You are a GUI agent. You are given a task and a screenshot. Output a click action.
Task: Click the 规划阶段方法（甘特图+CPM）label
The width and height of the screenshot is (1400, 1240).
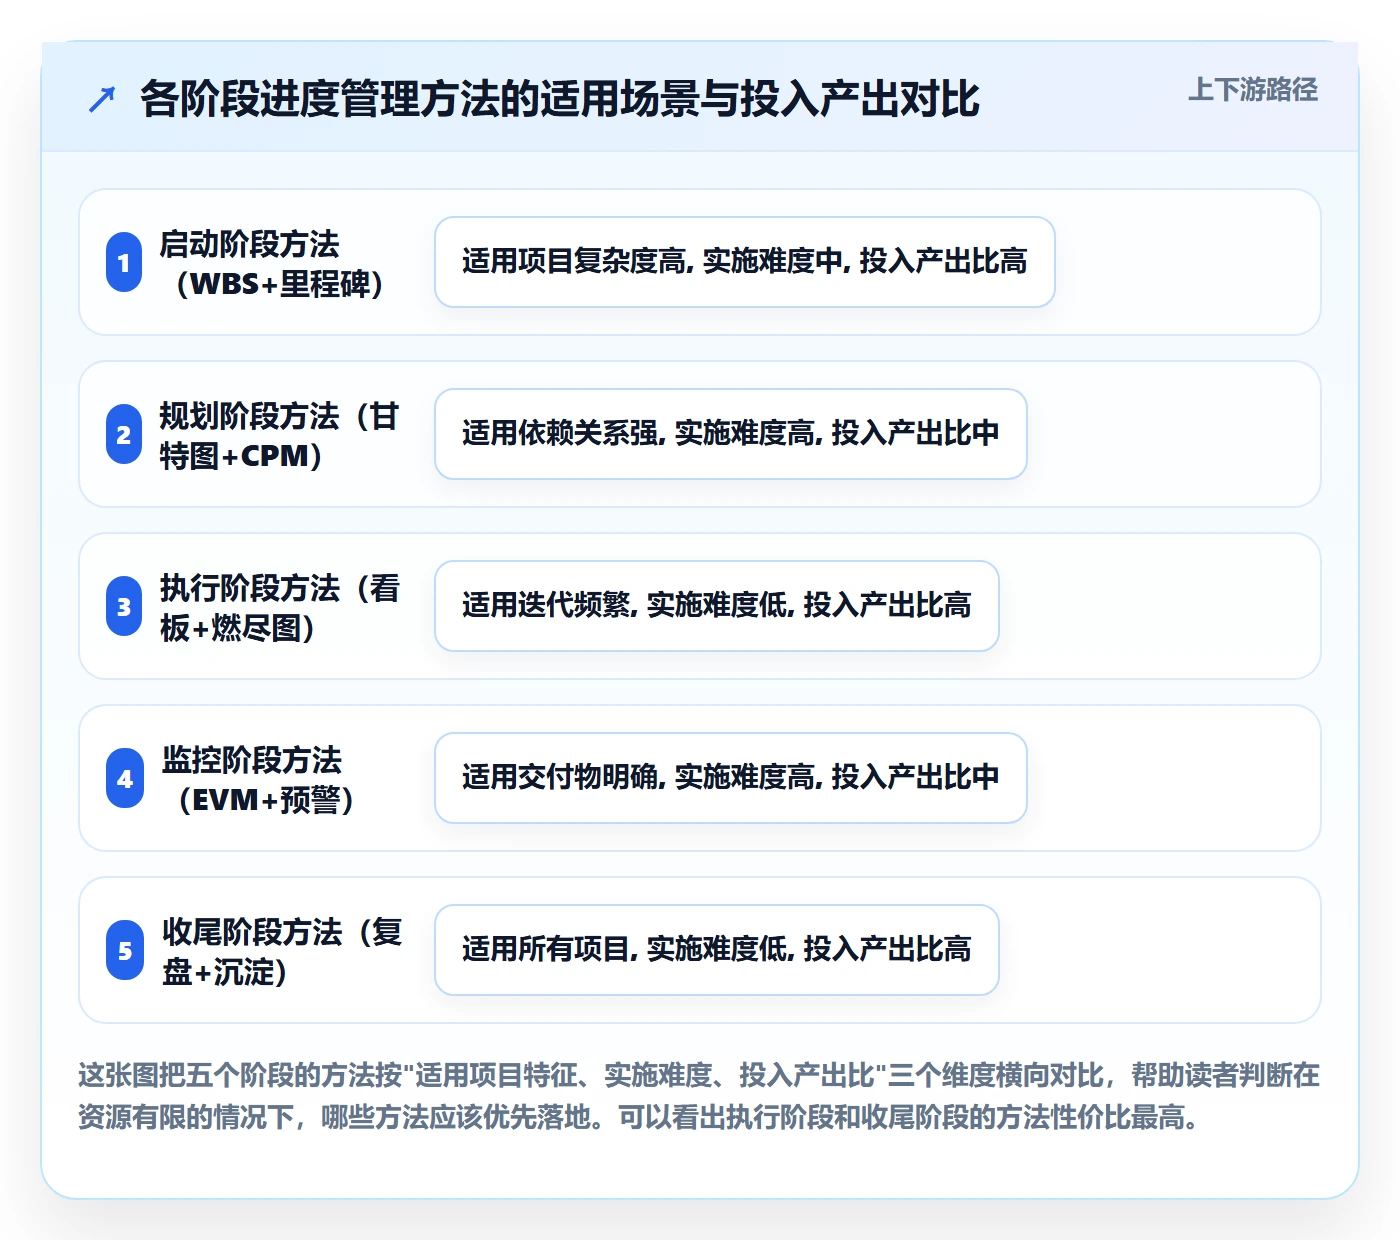279,435
